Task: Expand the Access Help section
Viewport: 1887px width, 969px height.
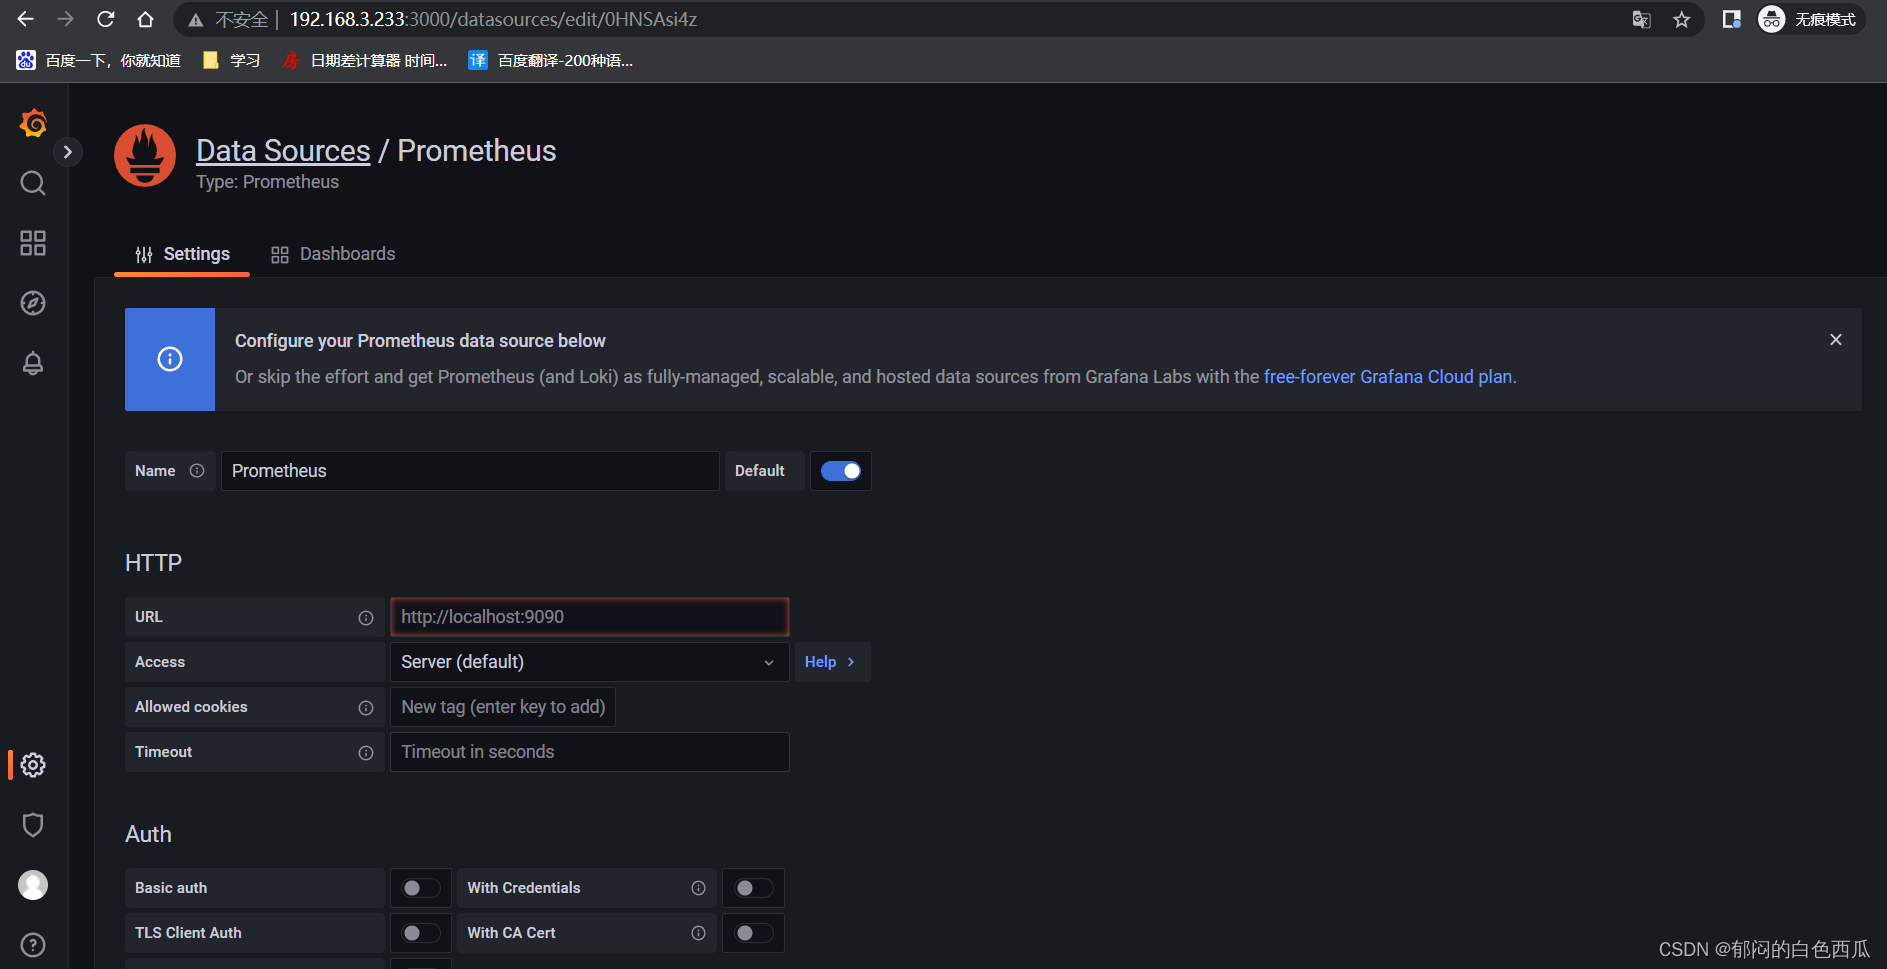Action: click(x=832, y=662)
